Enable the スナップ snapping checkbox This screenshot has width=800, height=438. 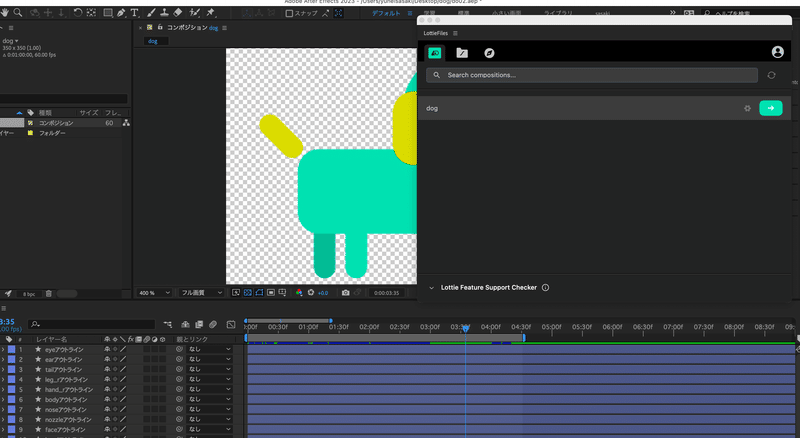(x=289, y=13)
